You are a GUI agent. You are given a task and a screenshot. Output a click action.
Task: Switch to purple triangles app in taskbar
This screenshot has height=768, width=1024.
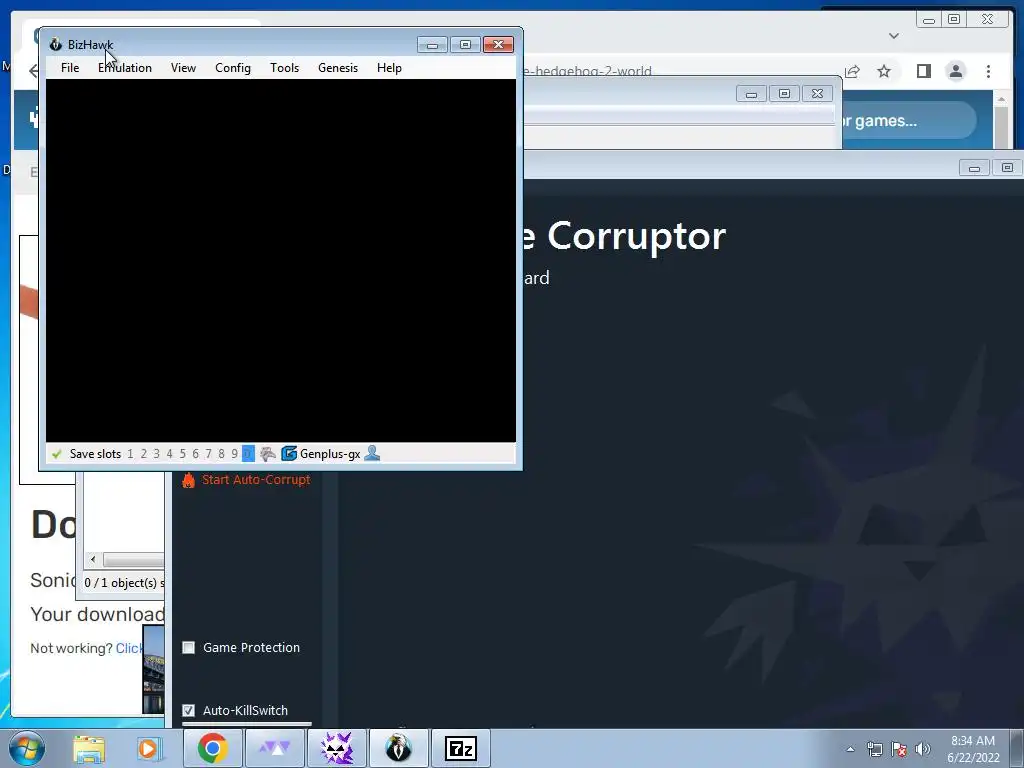click(274, 748)
